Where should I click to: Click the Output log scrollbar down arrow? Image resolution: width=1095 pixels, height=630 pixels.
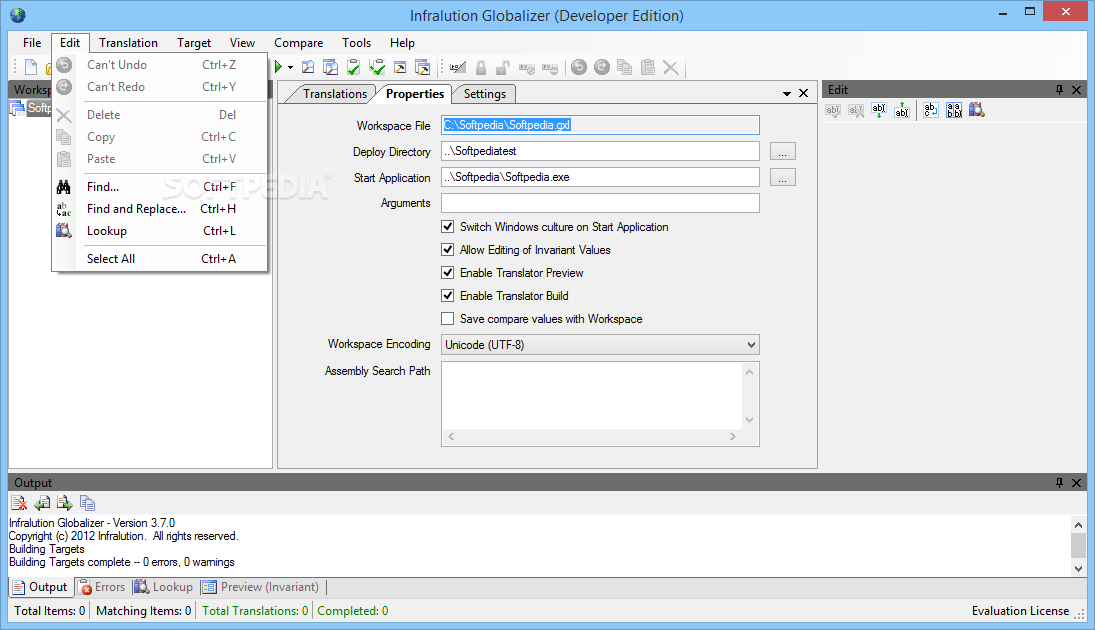[1078, 569]
